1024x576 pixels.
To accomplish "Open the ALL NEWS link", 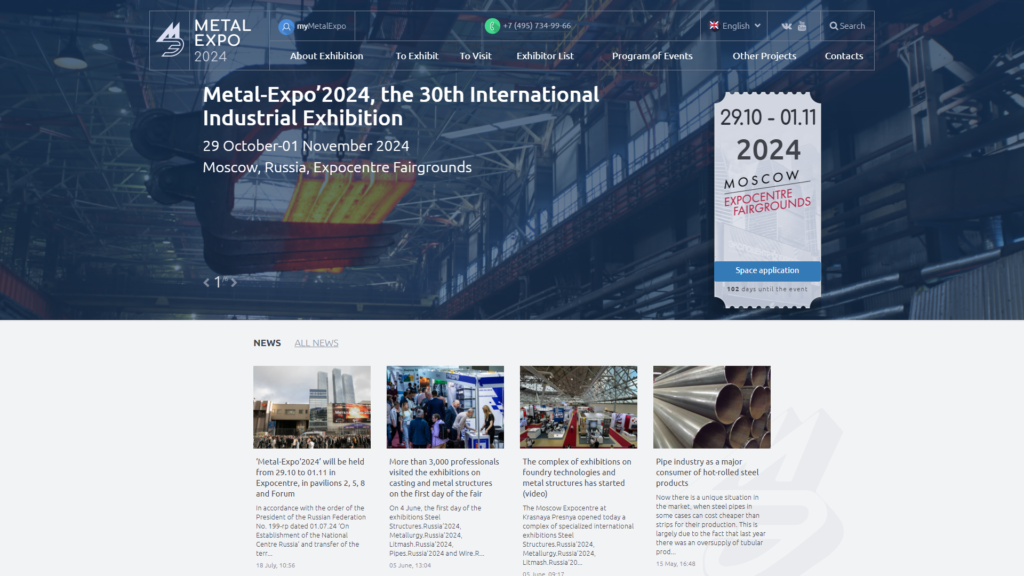I will (x=316, y=343).
